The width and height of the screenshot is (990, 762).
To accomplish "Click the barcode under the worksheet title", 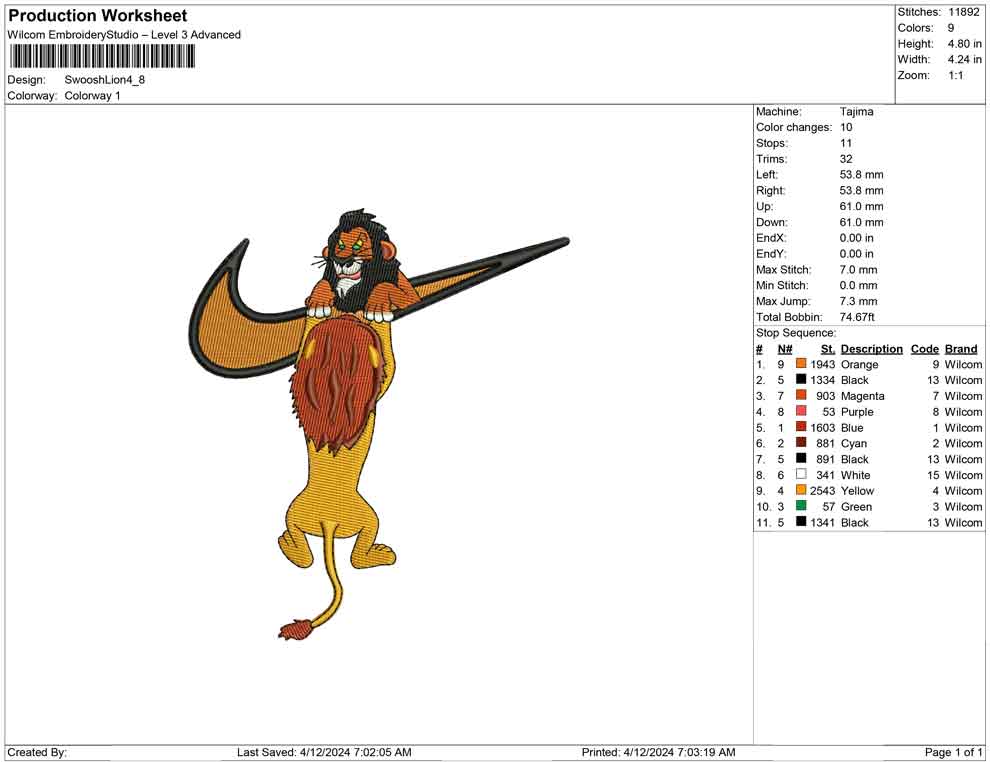I will [102, 57].
